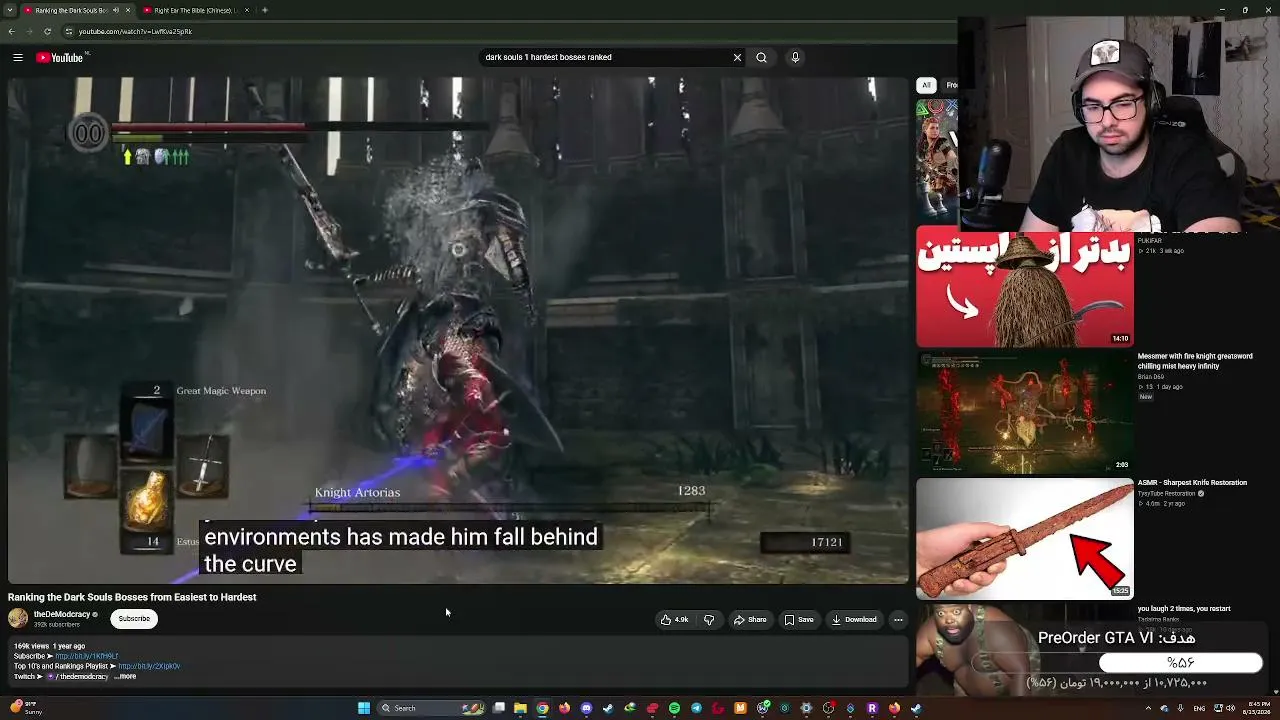Open theDeModcracy channel avatar

pos(18,618)
